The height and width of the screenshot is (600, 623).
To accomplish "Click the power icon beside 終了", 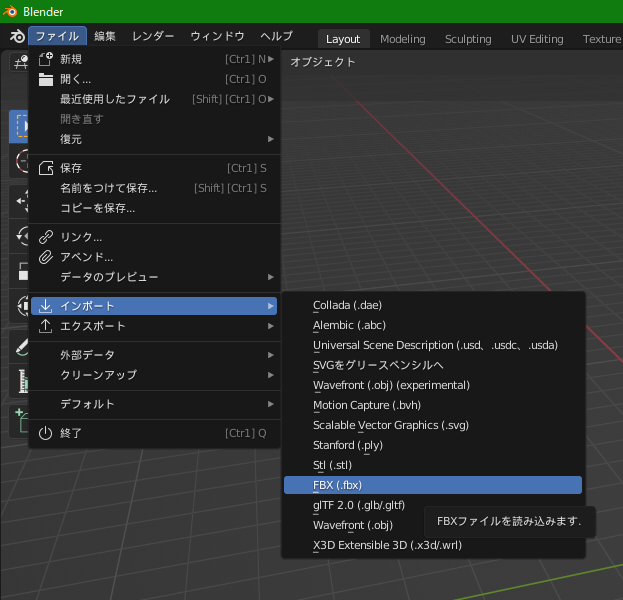I will [46, 433].
